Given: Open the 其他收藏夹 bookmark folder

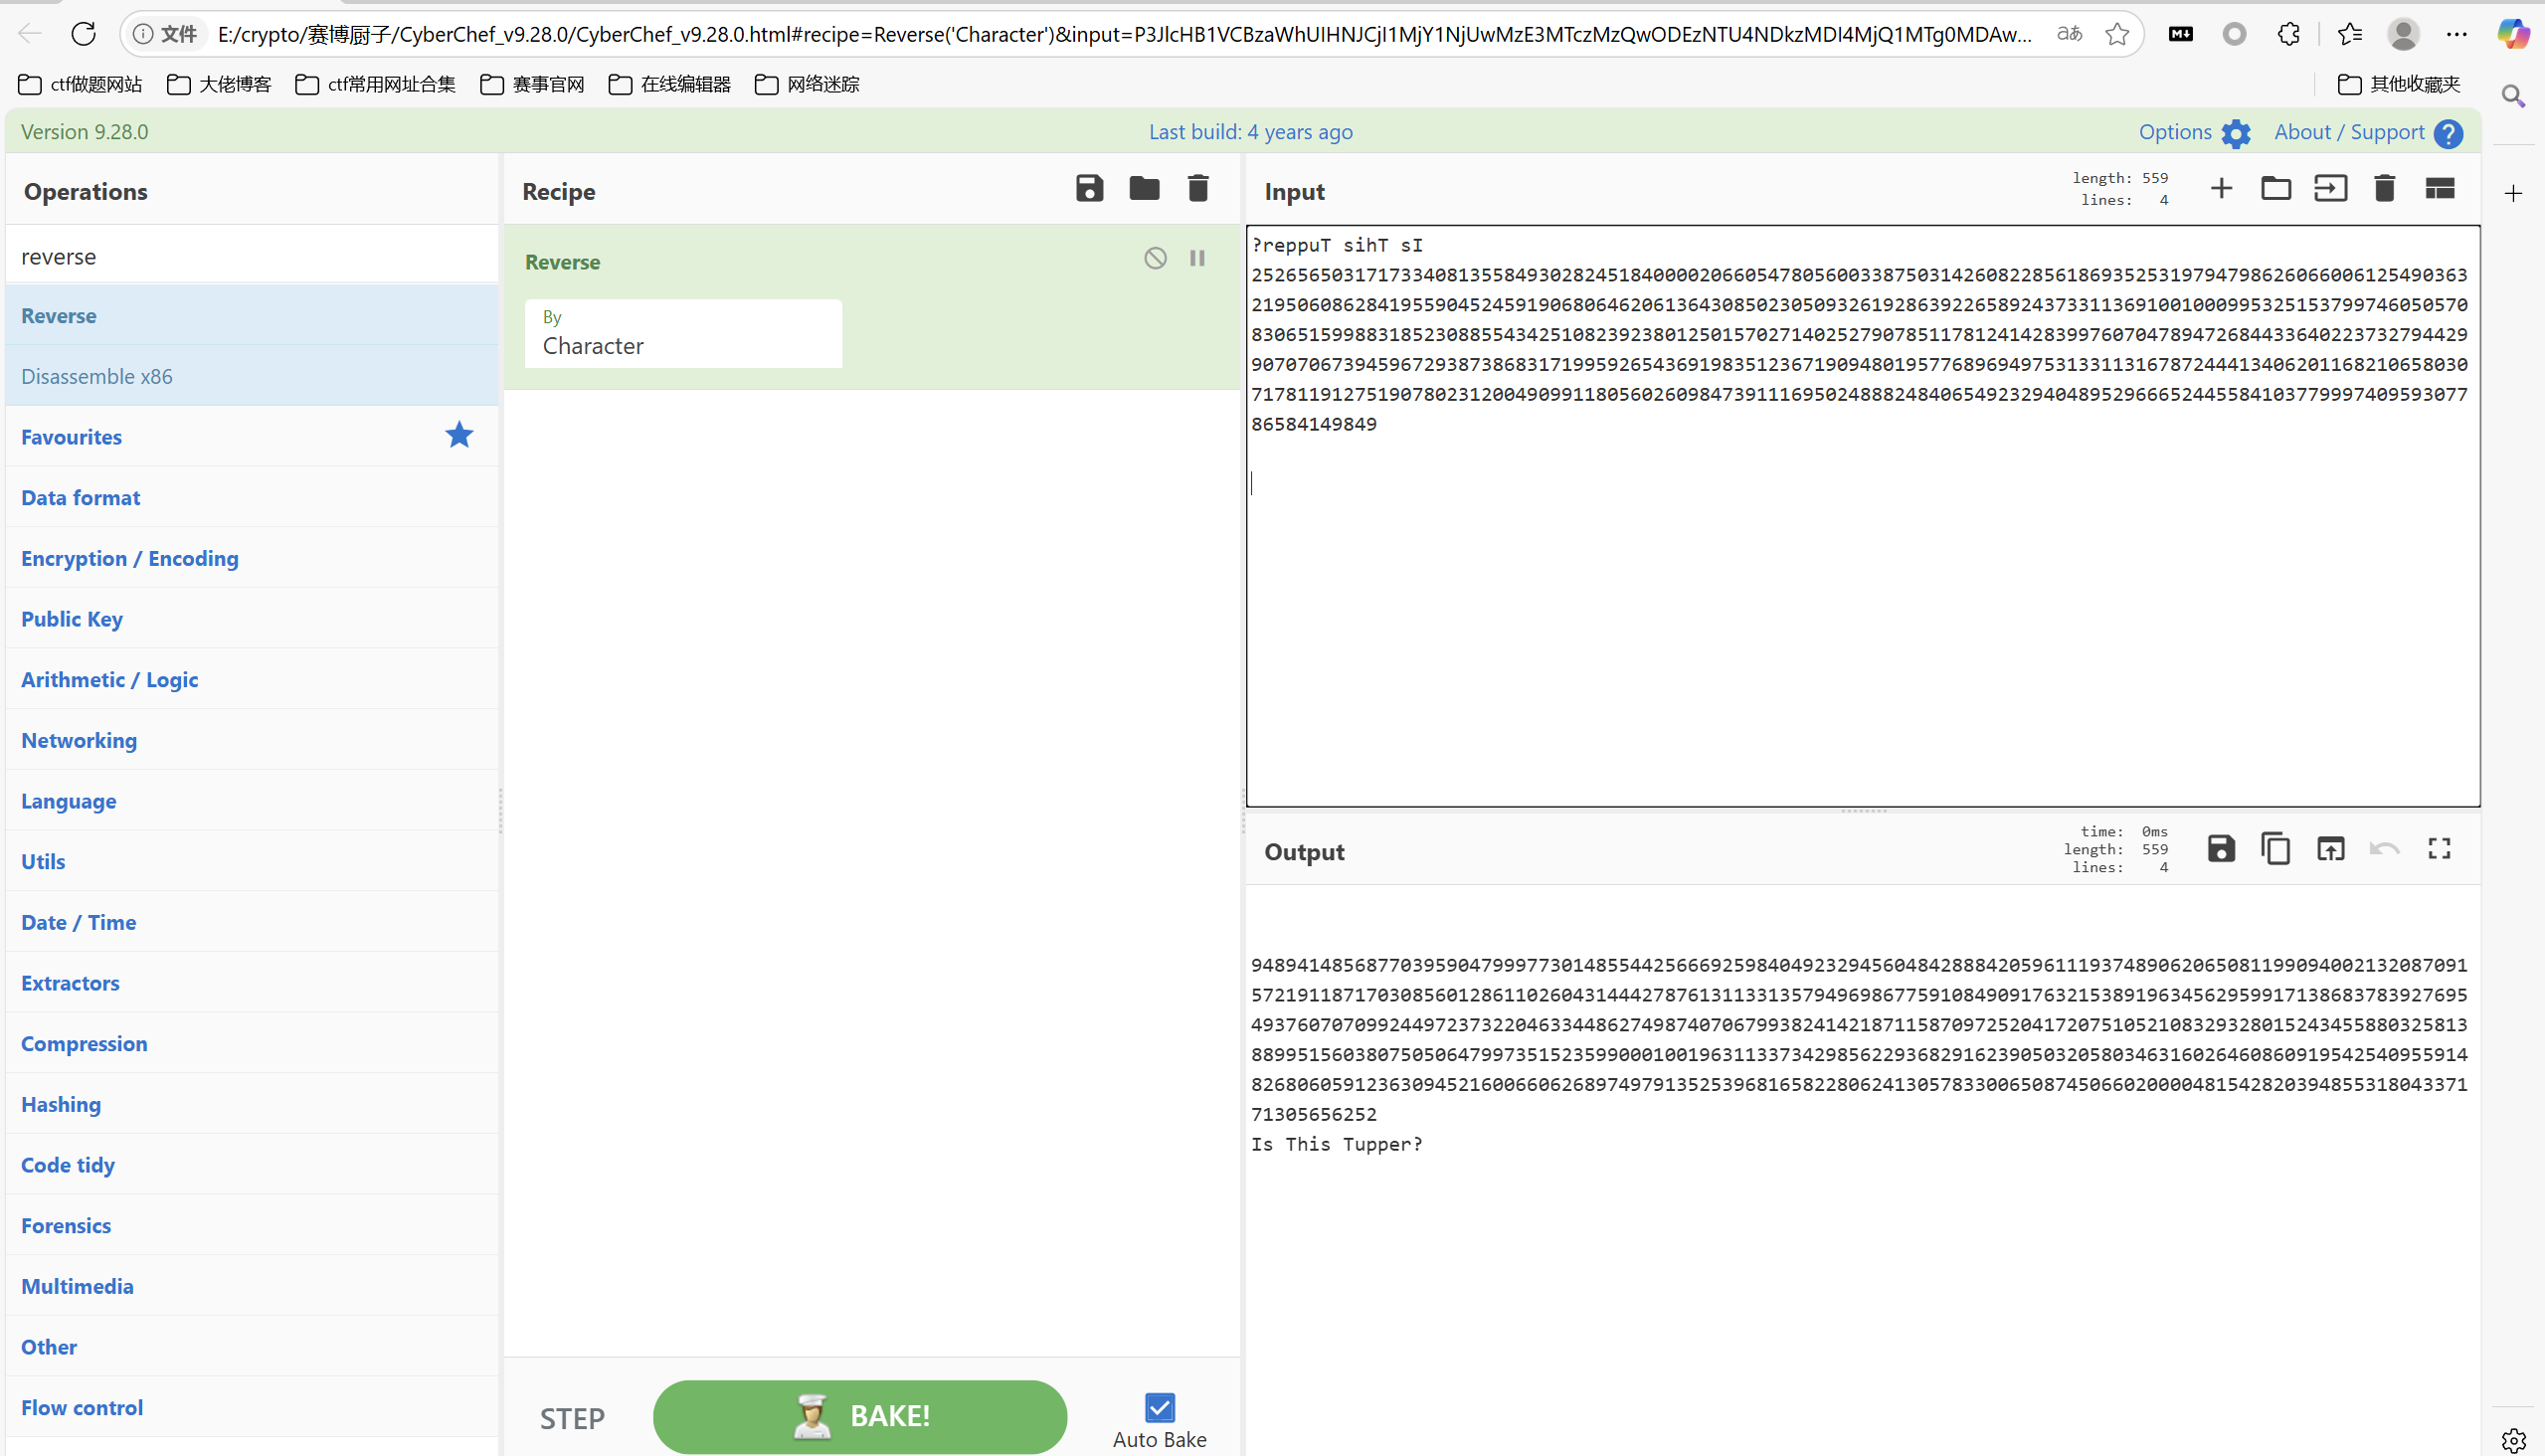Looking at the screenshot, I should click(x=2400, y=84).
